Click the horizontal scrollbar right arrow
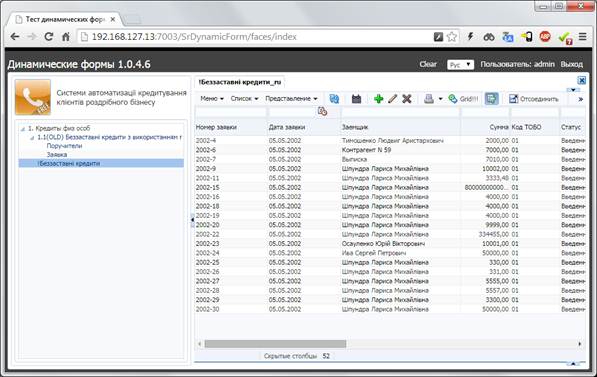The image size is (597, 377). point(580,344)
